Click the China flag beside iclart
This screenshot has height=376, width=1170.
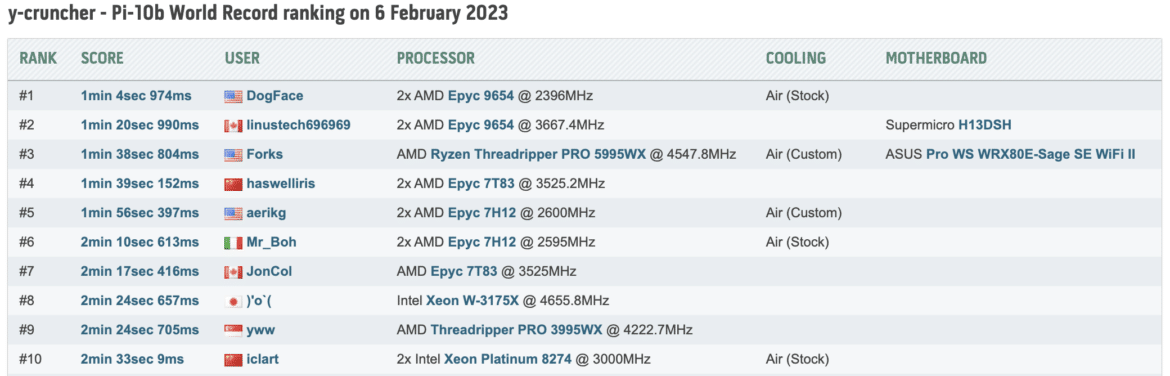click(x=234, y=360)
